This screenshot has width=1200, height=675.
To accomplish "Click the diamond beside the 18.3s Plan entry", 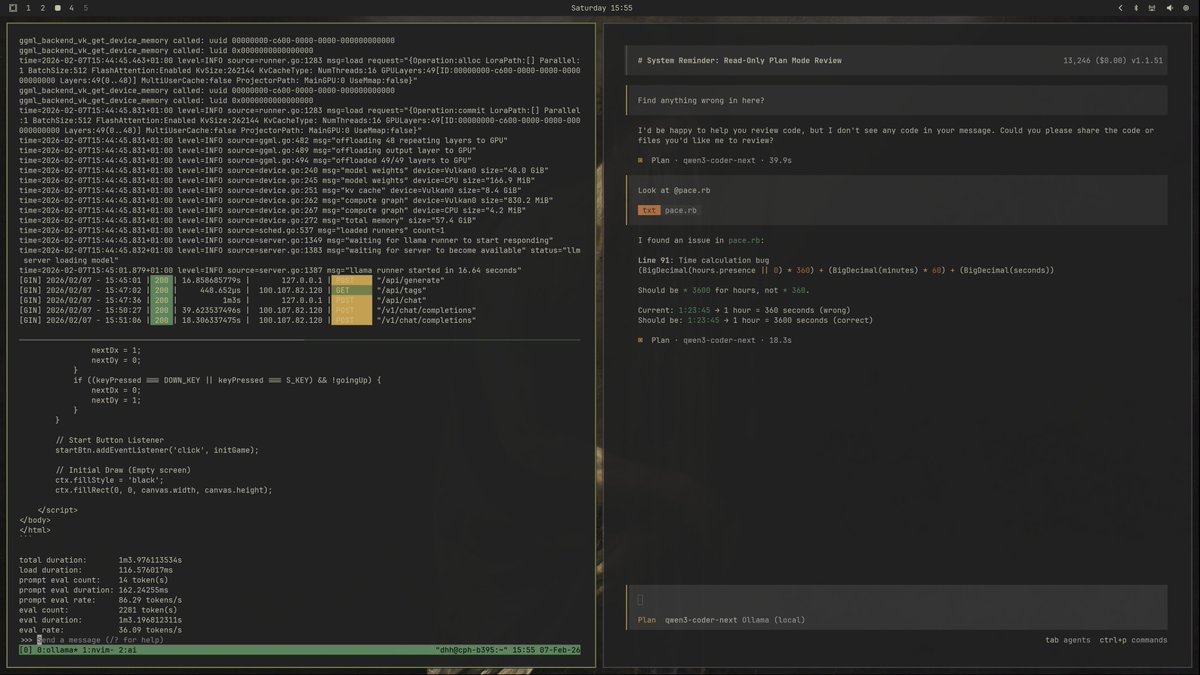I will 640,340.
